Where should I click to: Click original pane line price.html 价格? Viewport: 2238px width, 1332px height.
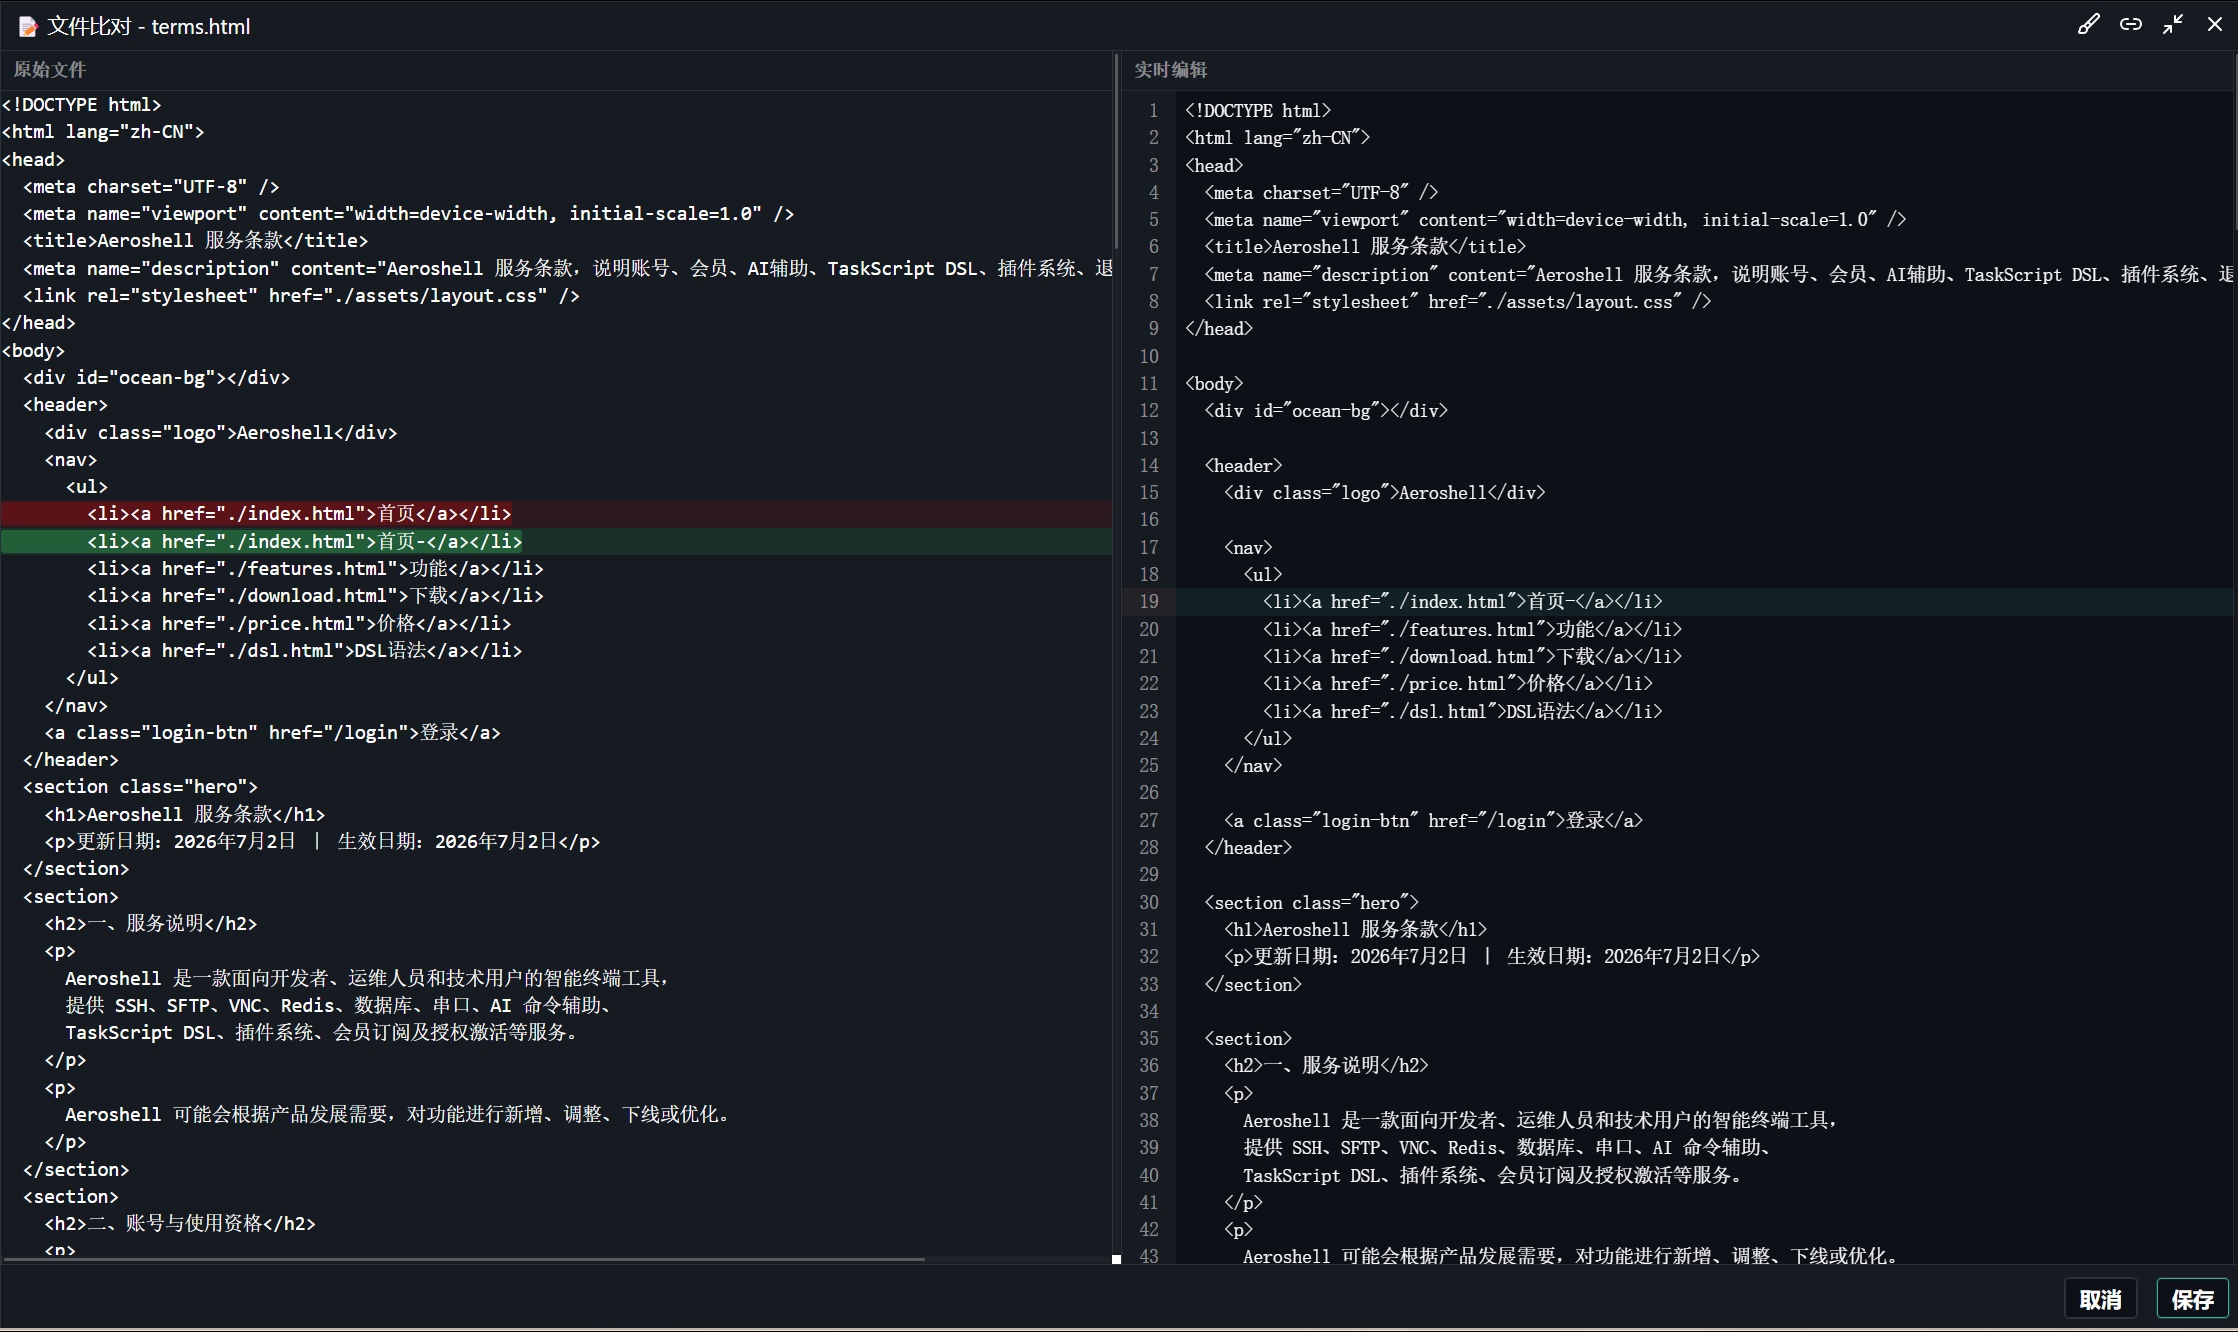(x=299, y=624)
